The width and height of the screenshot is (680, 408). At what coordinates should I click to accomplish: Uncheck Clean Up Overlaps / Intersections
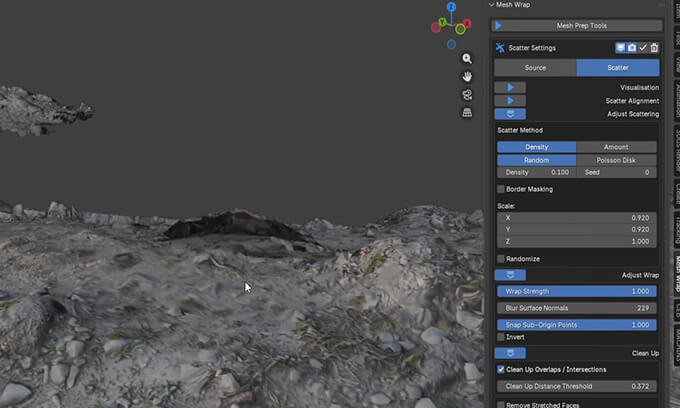[x=501, y=369]
